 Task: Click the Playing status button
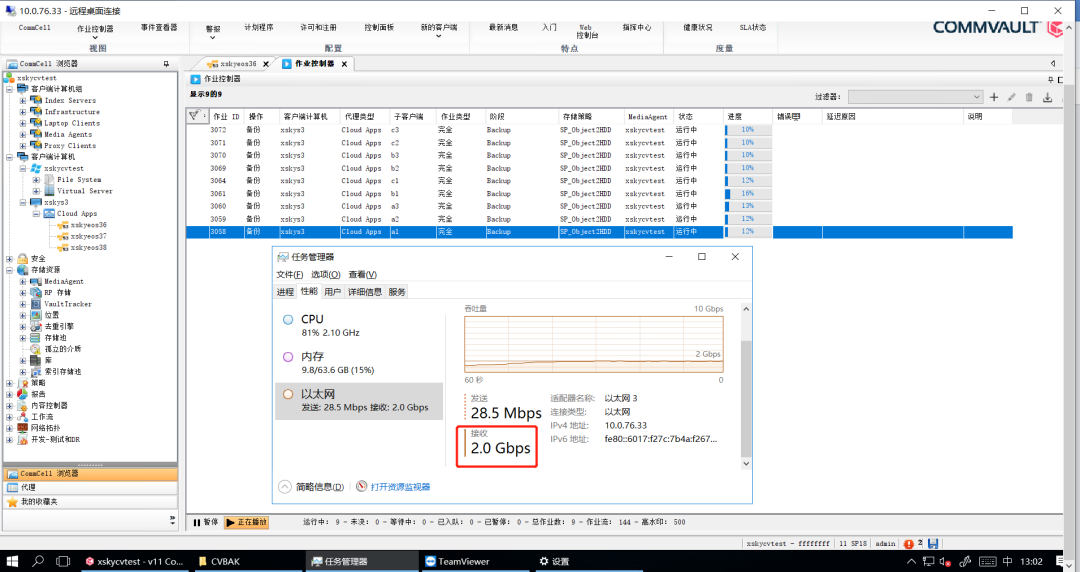click(x=246, y=522)
